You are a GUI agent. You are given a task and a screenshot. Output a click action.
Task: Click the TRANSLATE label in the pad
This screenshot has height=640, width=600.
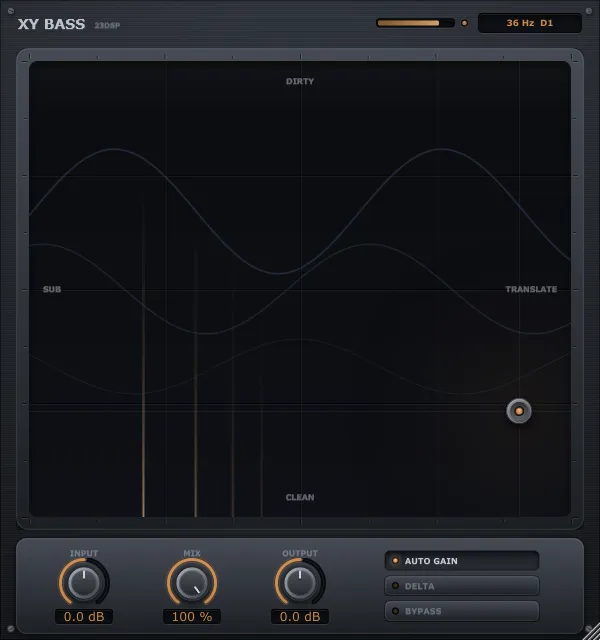(x=531, y=289)
